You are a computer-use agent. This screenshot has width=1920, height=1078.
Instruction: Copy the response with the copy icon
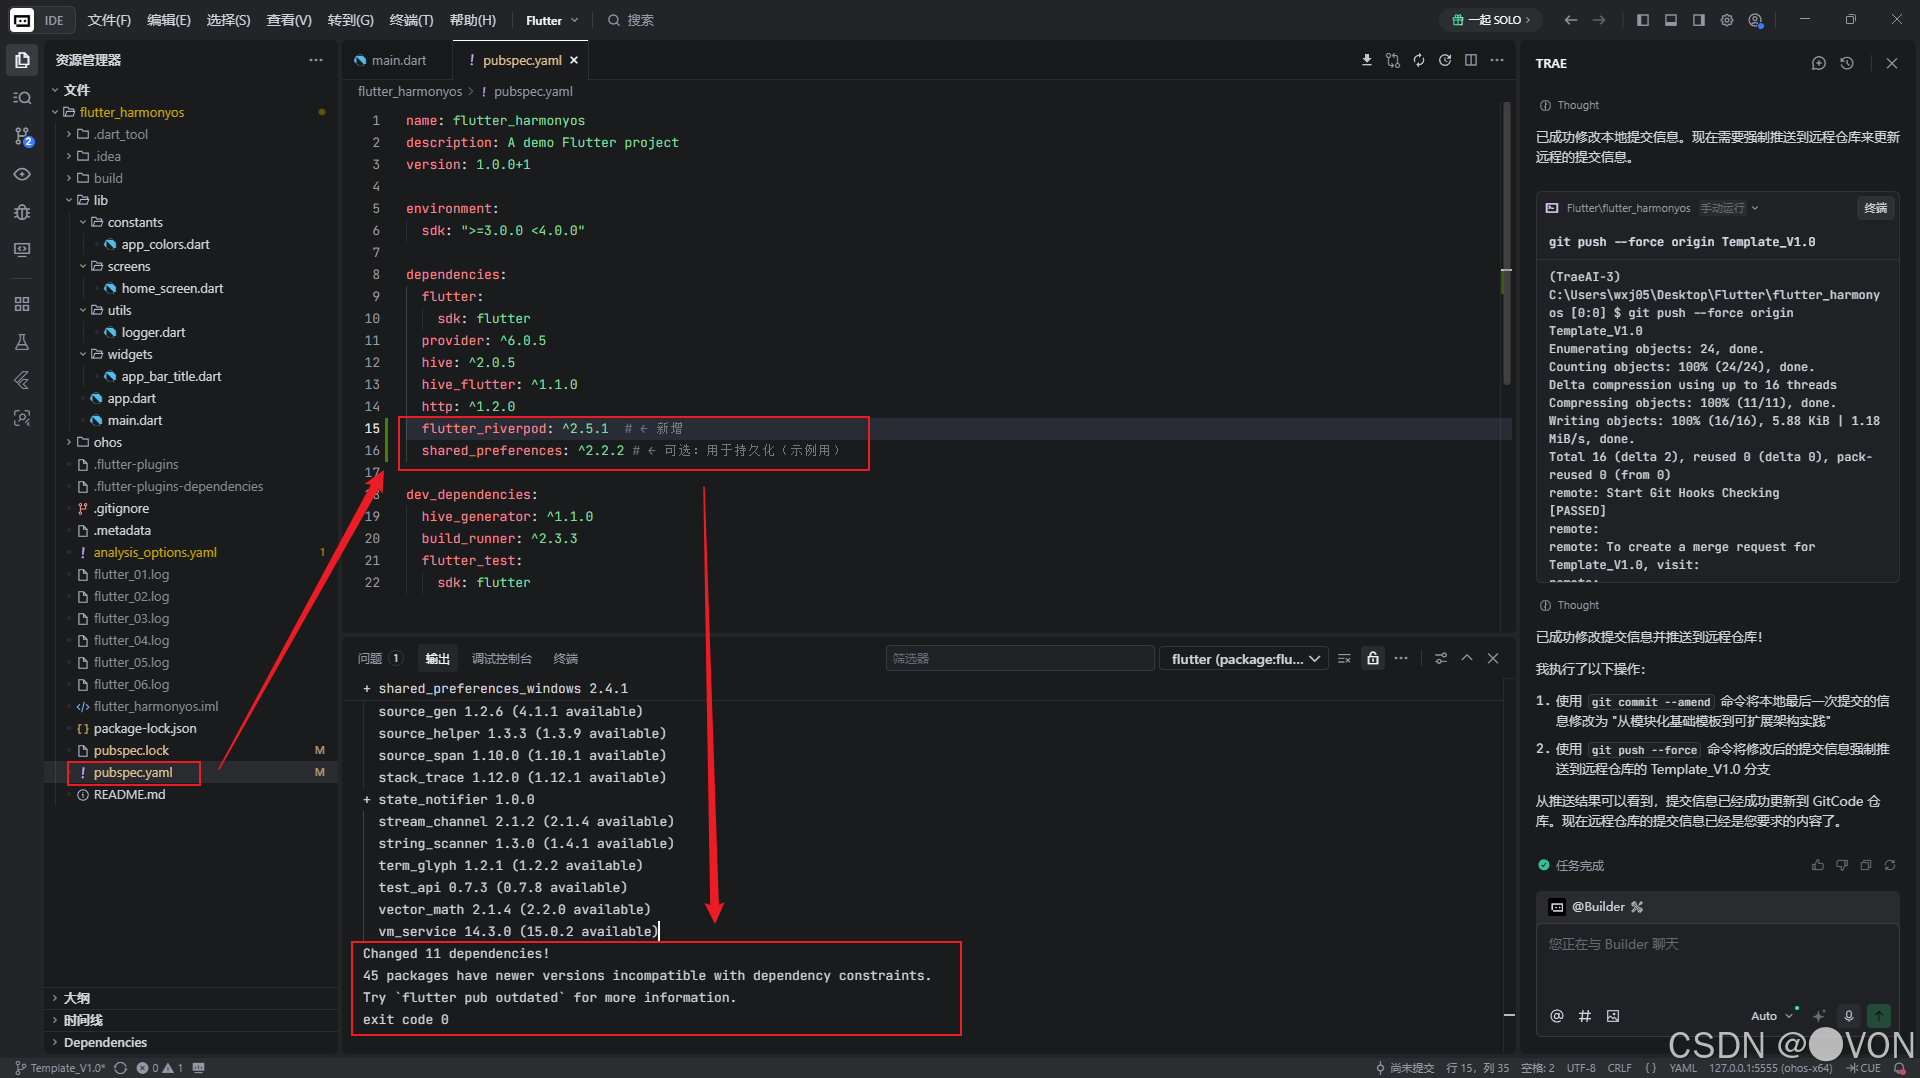(1866, 865)
